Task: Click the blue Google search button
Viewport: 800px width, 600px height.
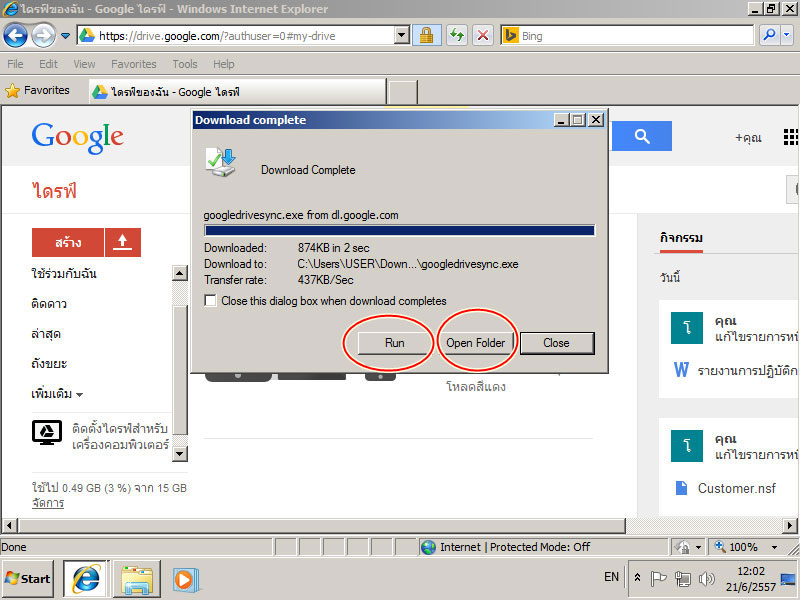Action: click(641, 136)
